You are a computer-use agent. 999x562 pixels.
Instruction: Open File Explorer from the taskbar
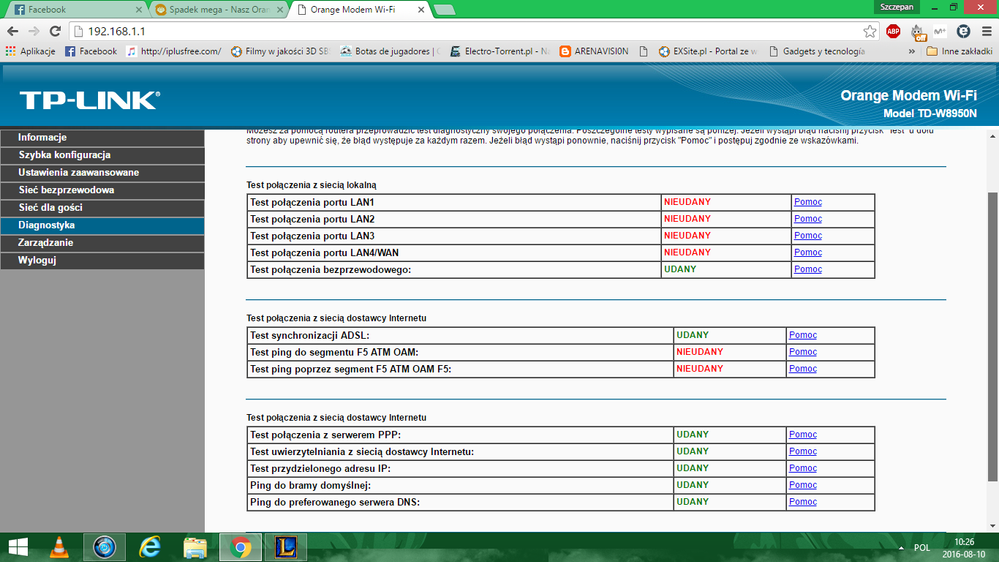[x=195, y=547]
